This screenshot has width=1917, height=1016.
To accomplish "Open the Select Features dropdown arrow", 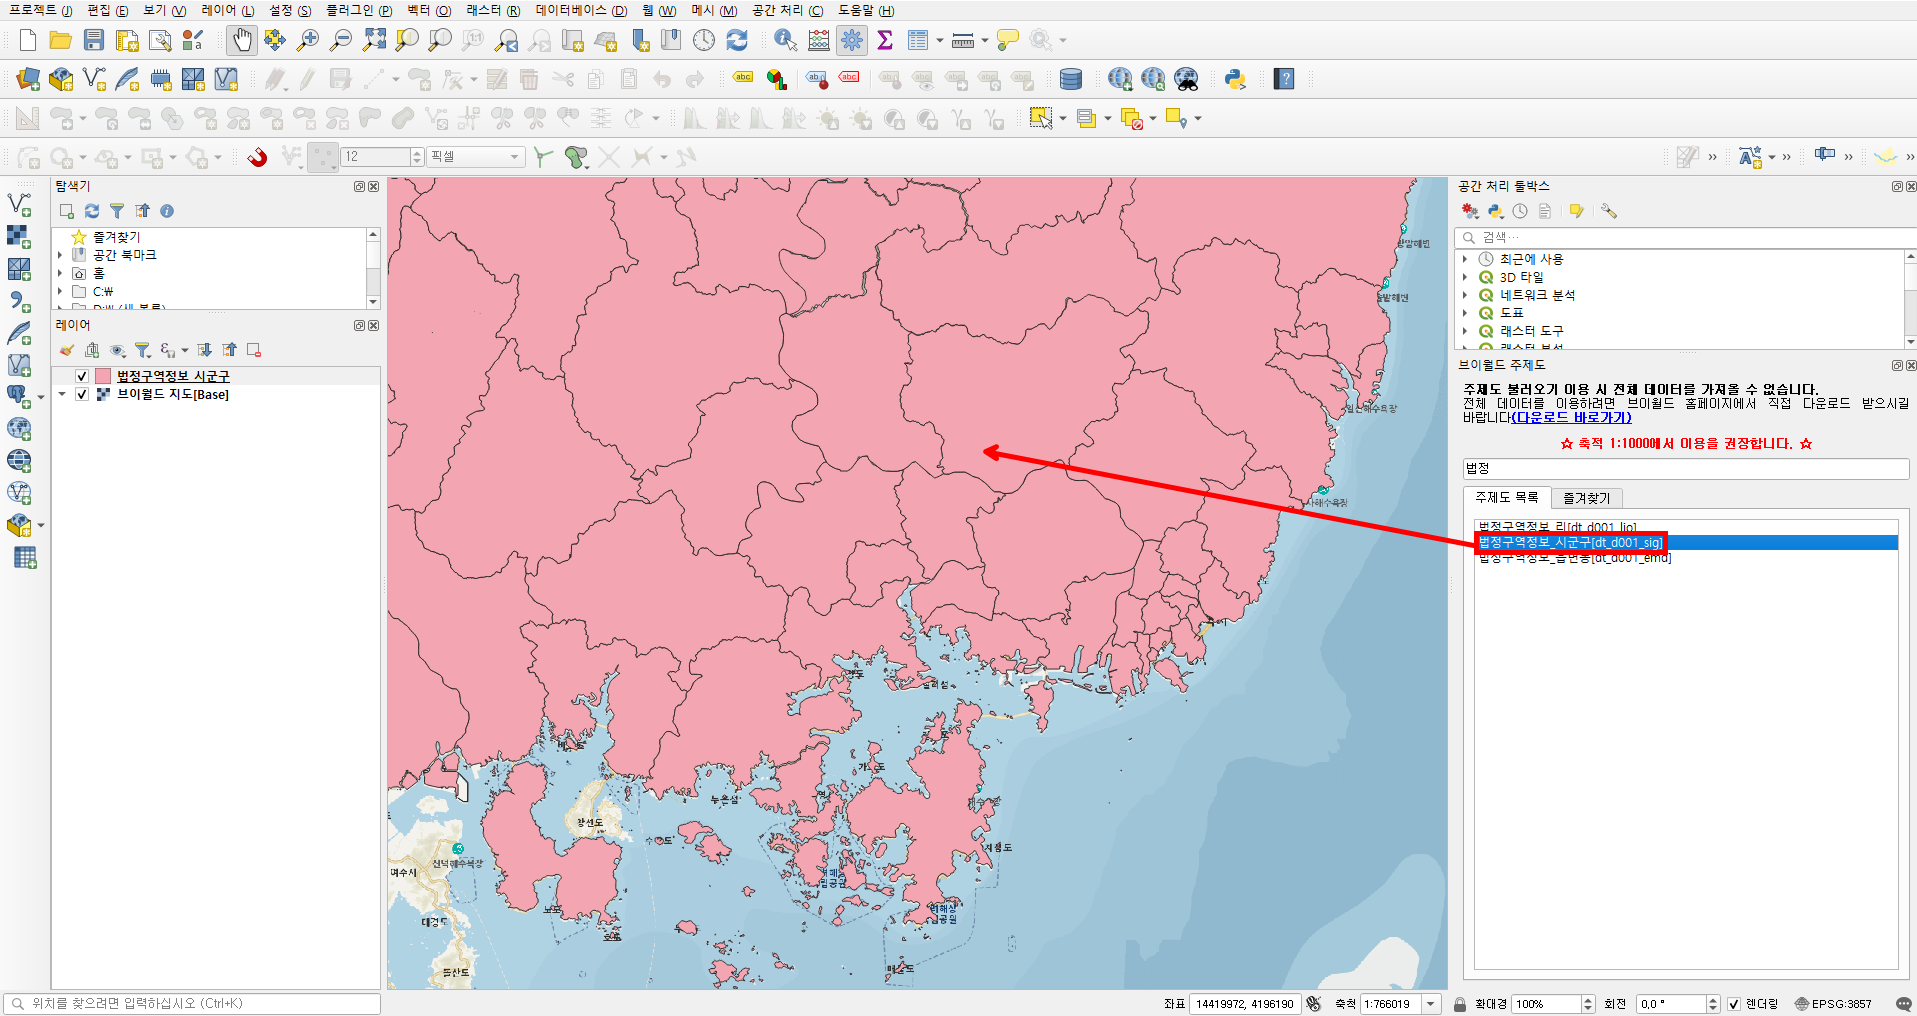I will click(1062, 118).
